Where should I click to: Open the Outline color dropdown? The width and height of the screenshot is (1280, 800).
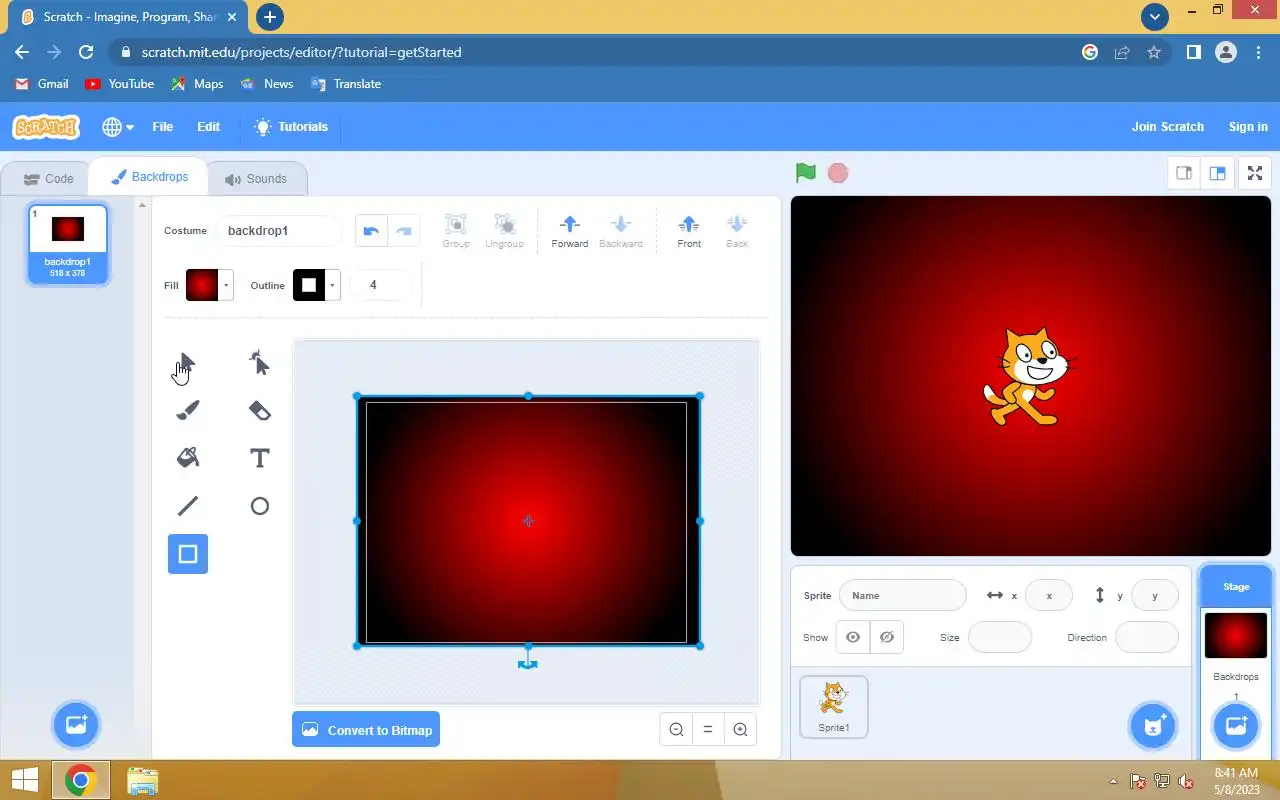(333, 285)
